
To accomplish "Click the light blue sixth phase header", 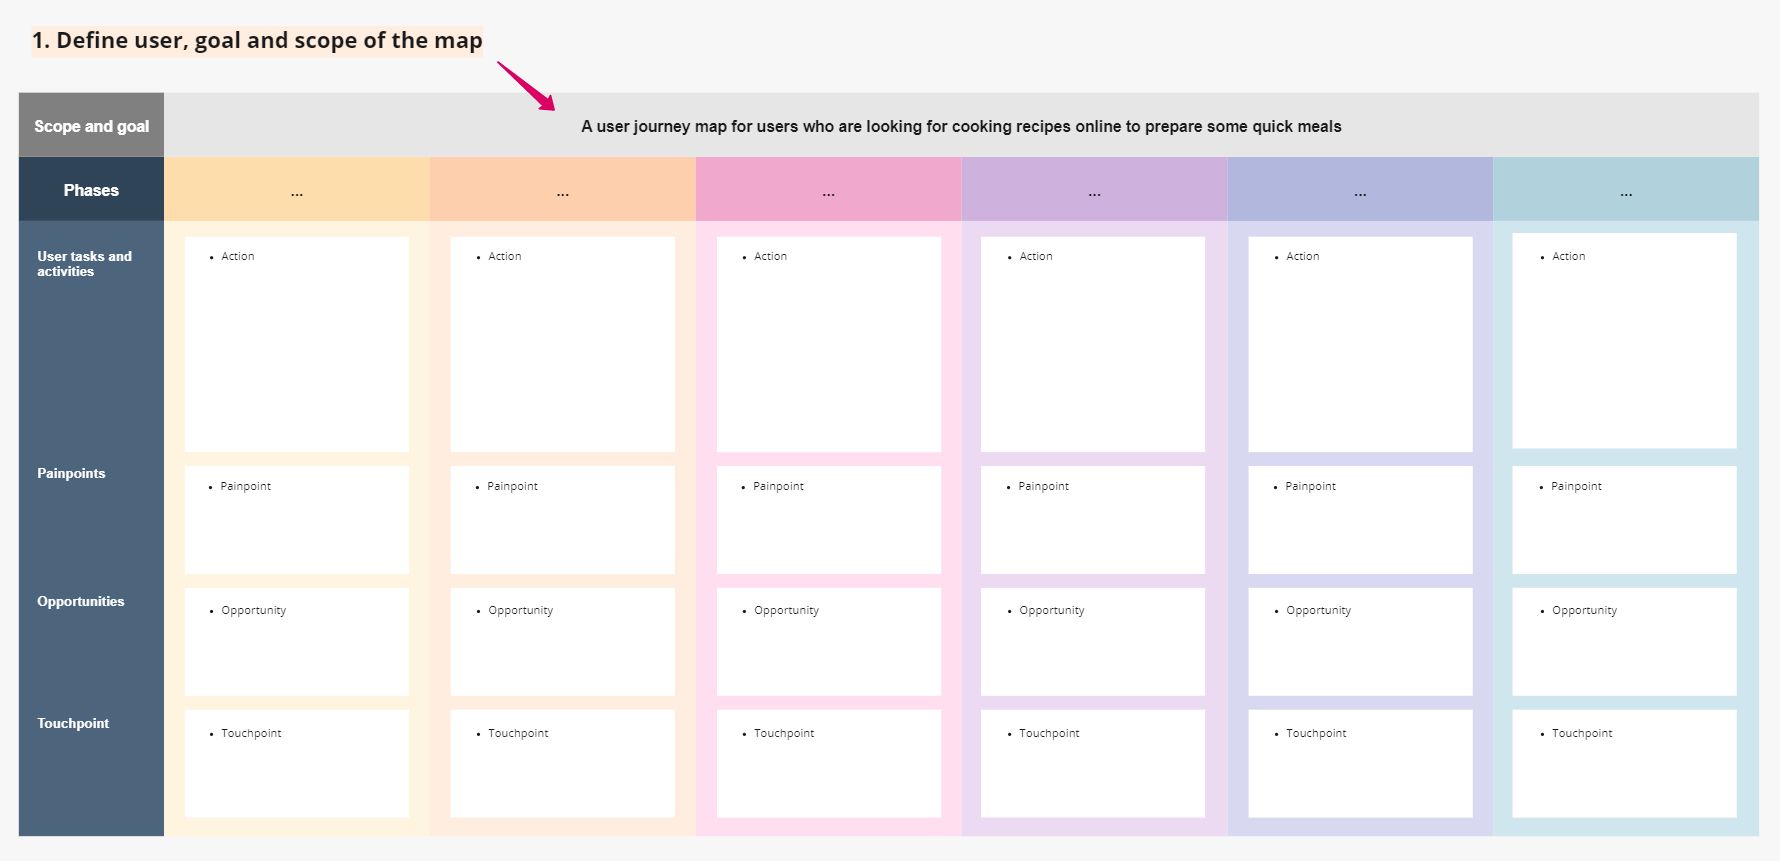I will click(x=1625, y=190).
